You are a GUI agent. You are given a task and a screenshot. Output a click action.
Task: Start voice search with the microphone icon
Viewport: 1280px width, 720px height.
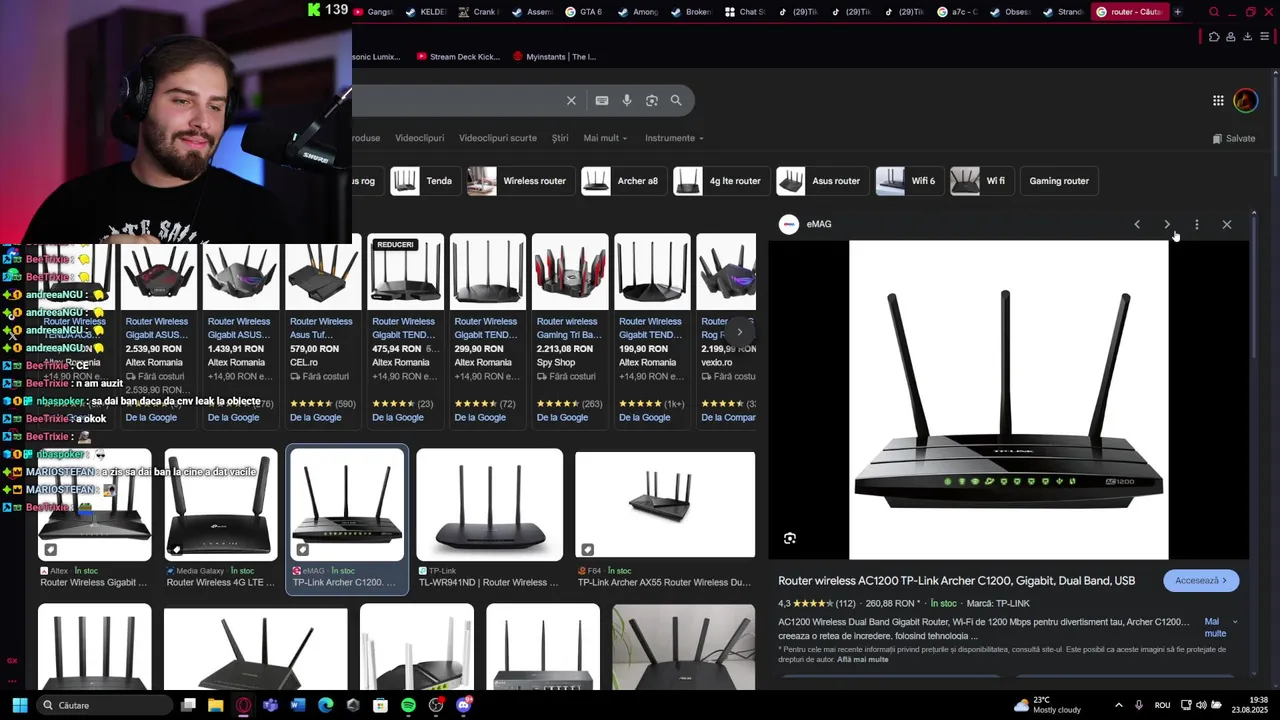627,100
